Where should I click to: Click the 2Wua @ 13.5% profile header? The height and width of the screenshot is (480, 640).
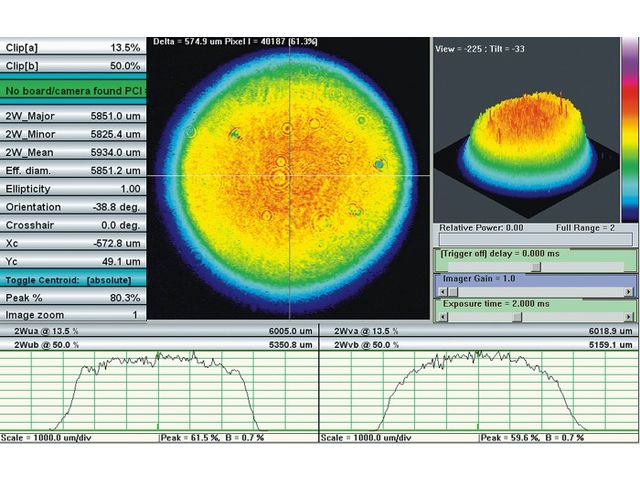pyautogui.click(x=158, y=330)
